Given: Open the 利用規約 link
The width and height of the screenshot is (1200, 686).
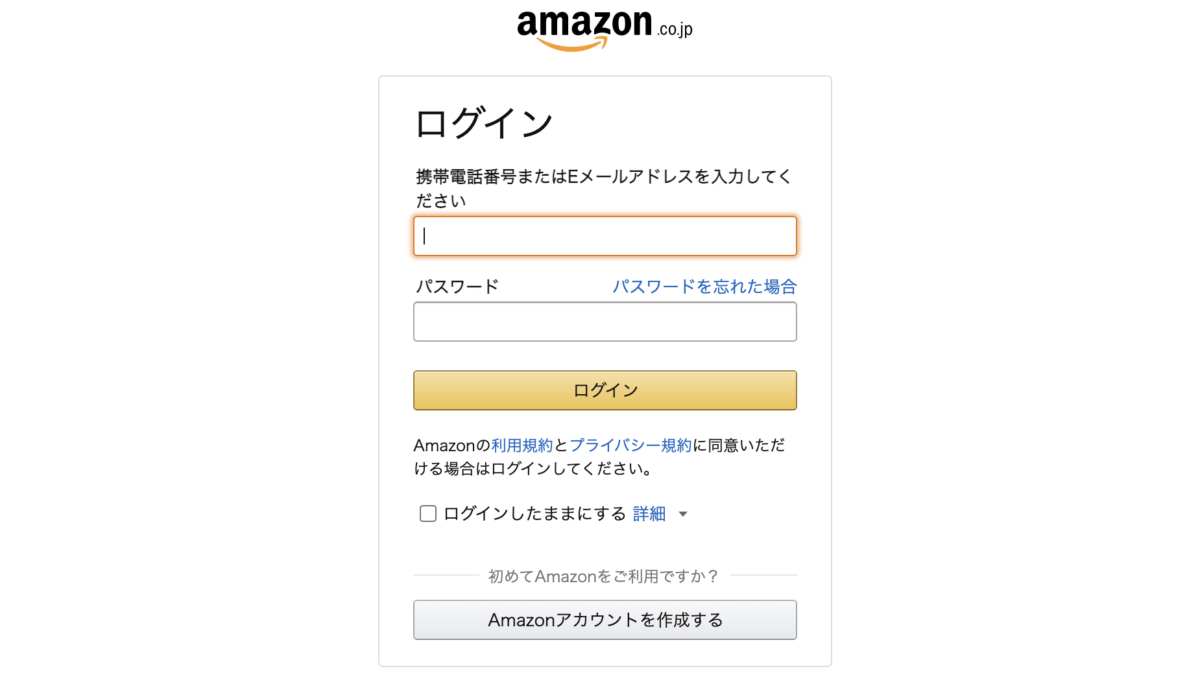Looking at the screenshot, I should click(522, 445).
